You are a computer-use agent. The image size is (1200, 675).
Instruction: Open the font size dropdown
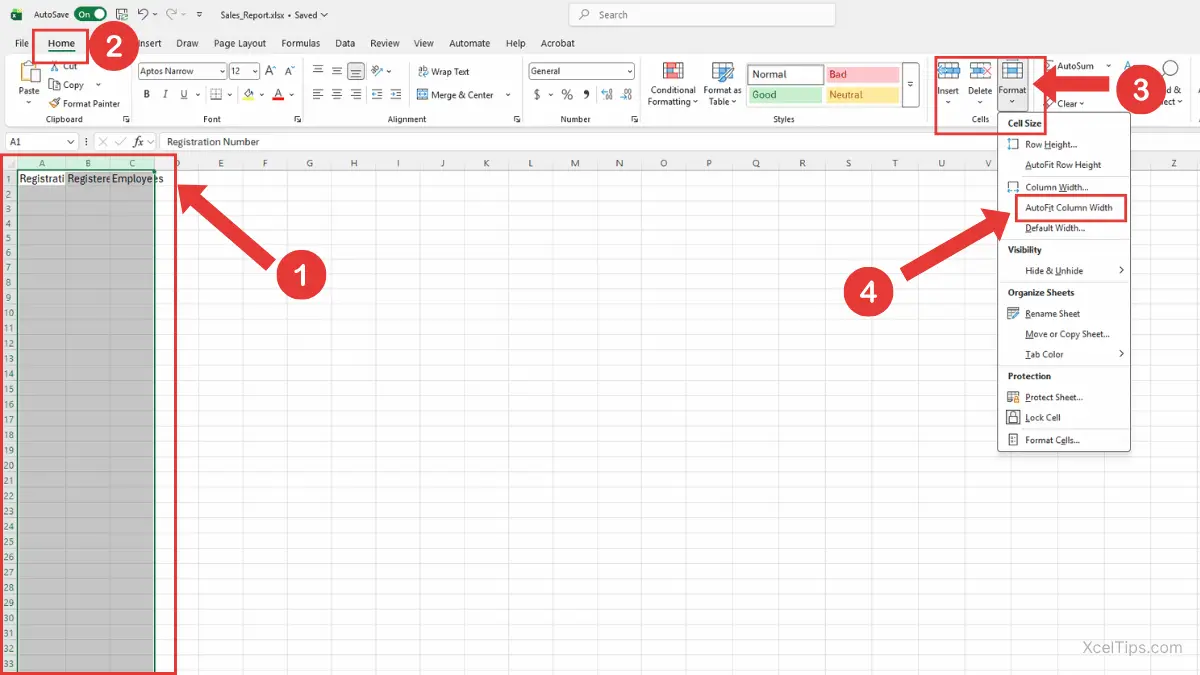pyautogui.click(x=255, y=72)
